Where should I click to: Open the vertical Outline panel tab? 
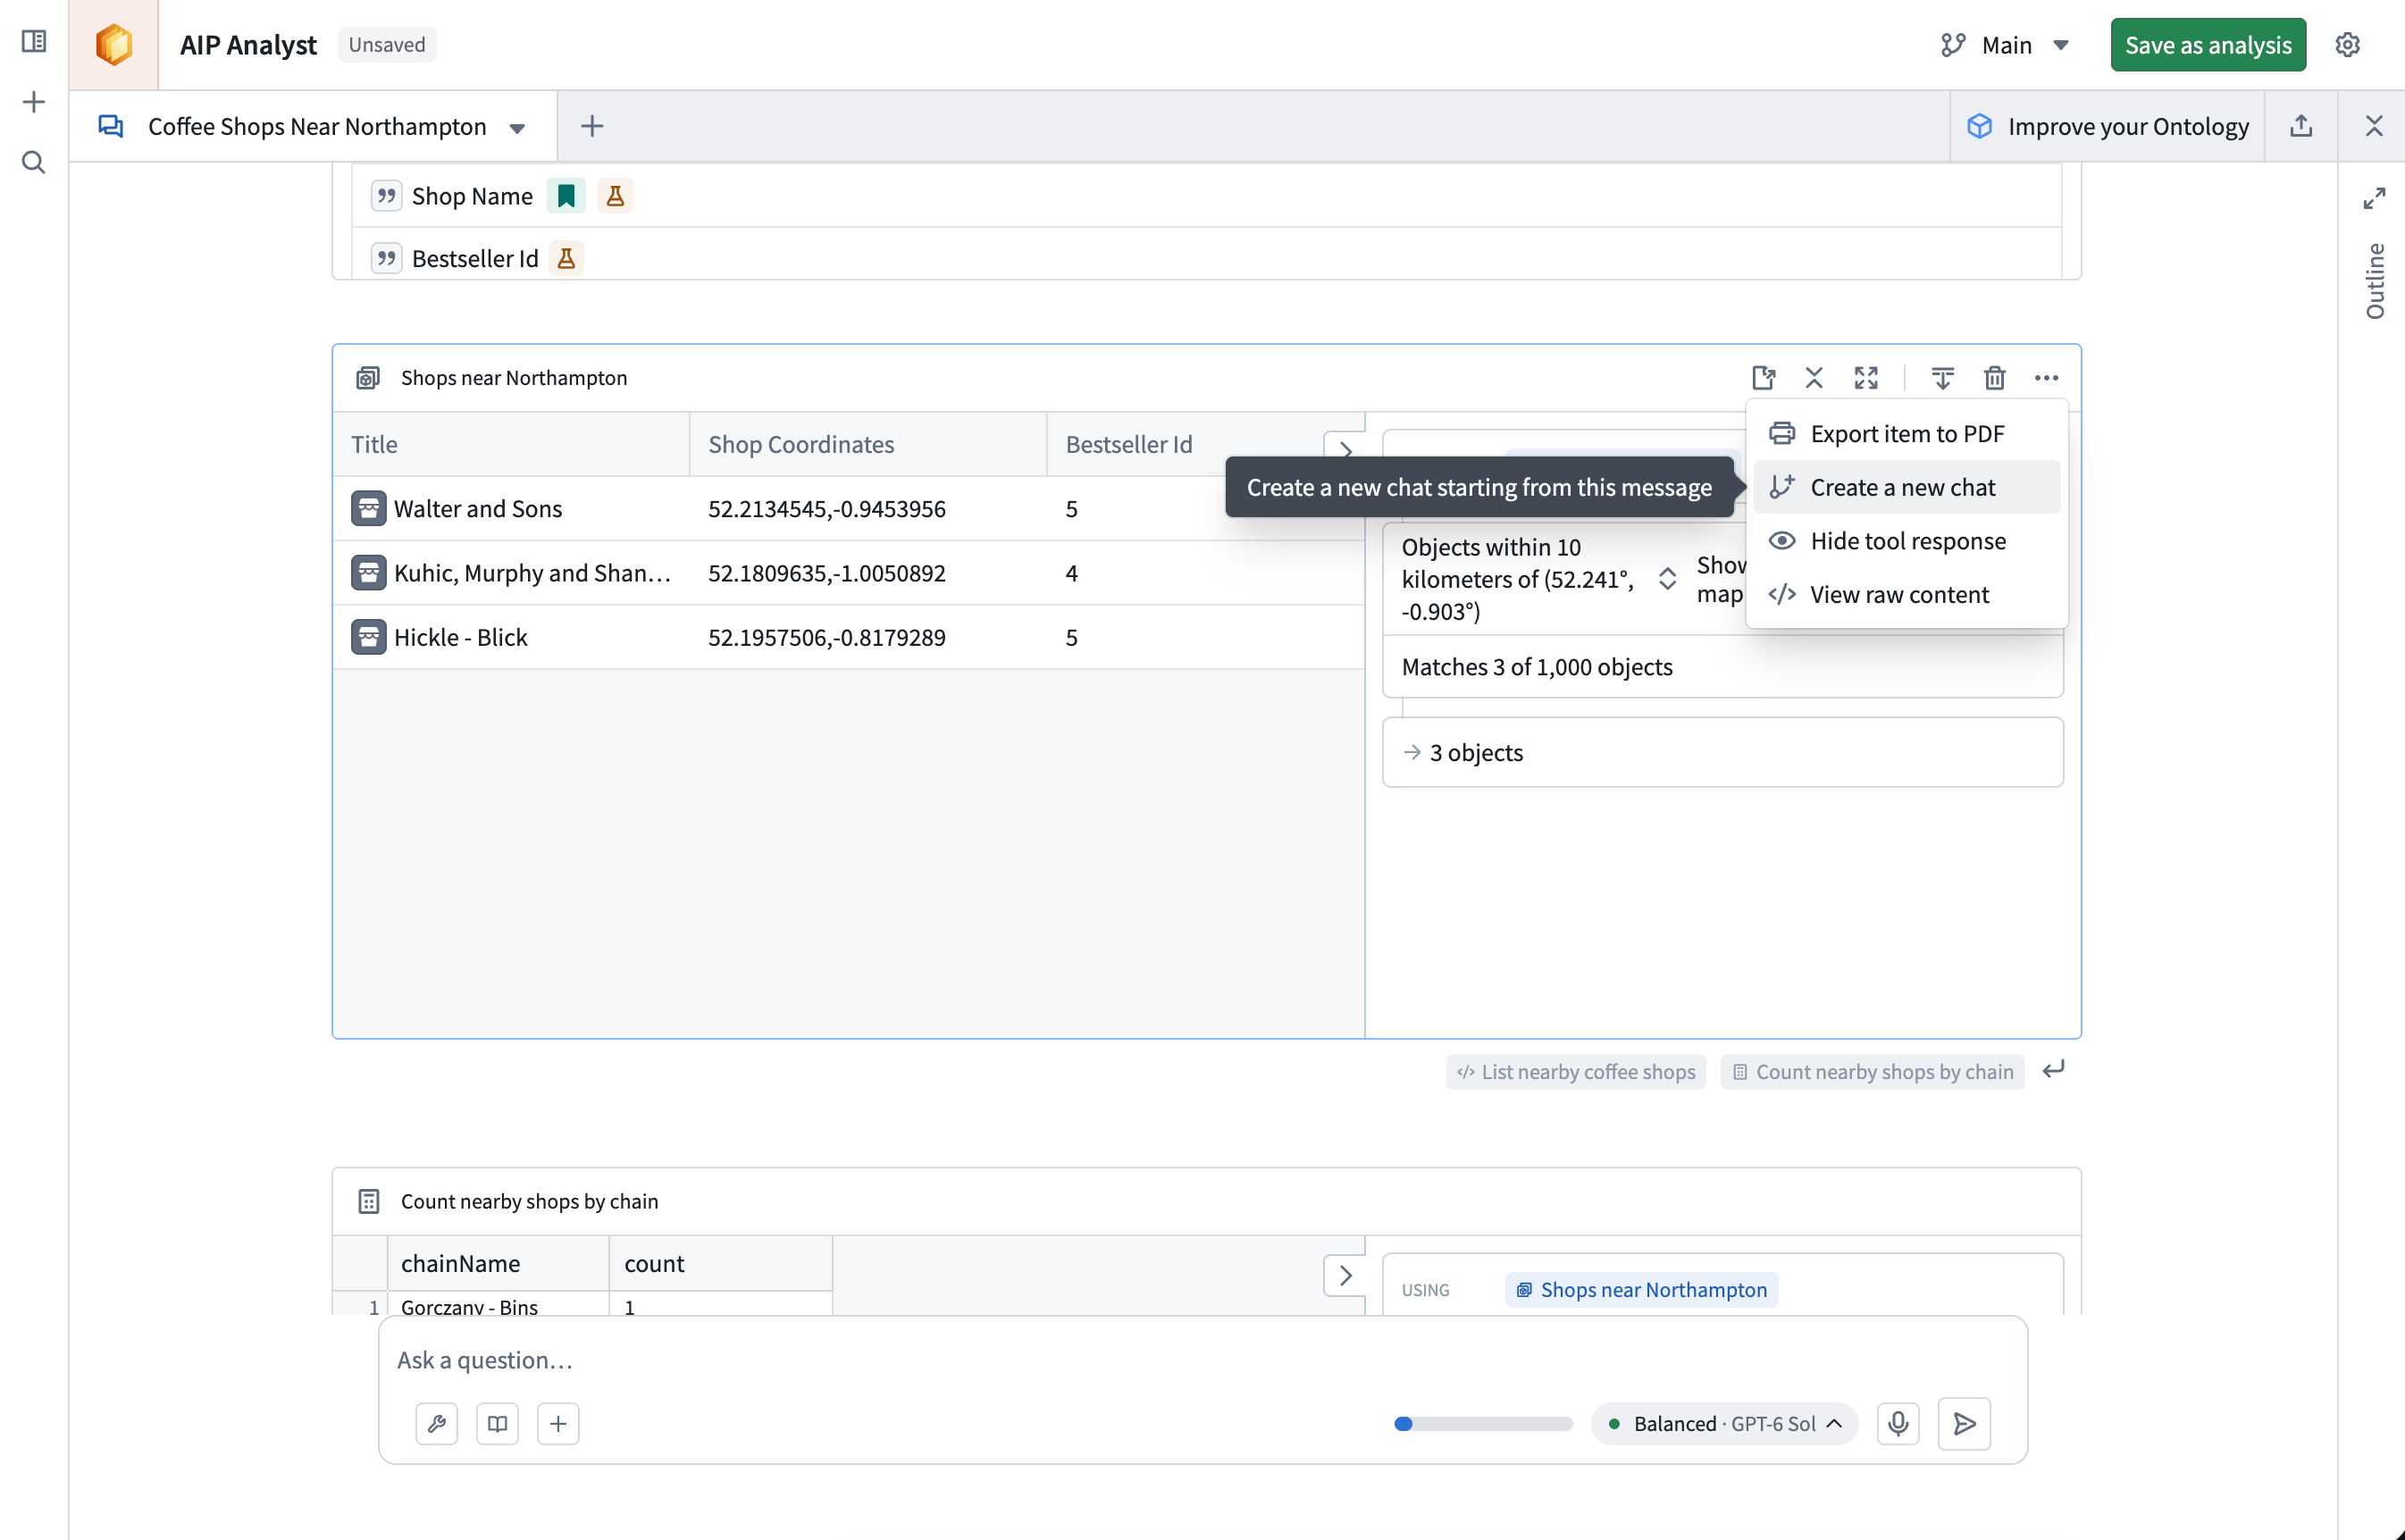point(2375,281)
